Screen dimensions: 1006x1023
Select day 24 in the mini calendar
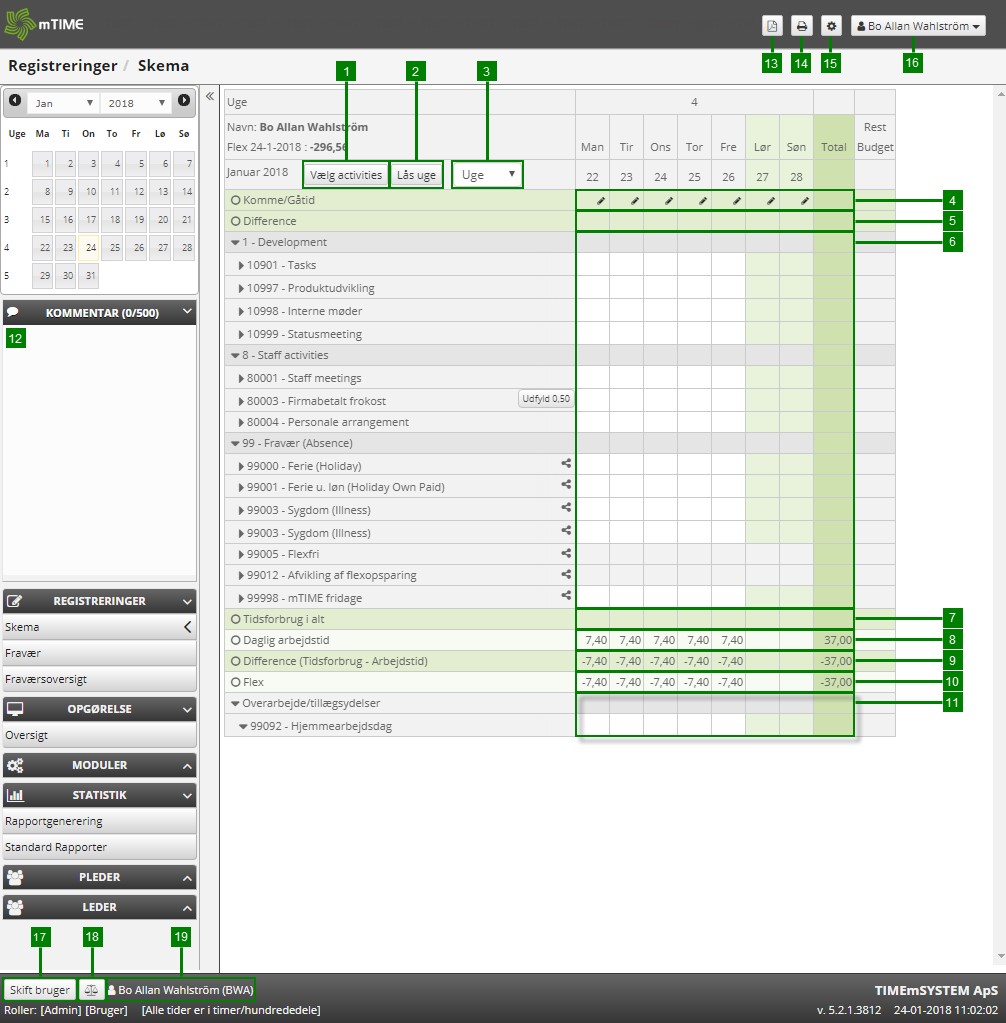click(90, 247)
